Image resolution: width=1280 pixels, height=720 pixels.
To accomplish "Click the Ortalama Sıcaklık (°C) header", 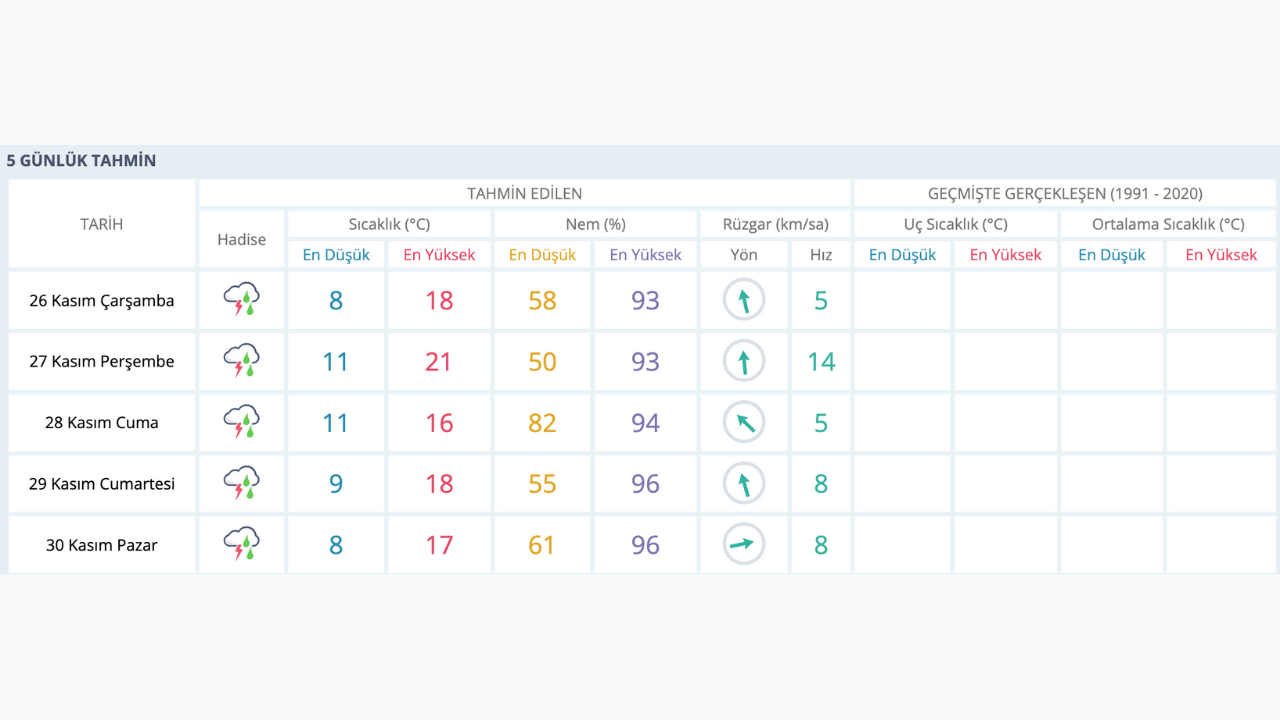I will pos(1168,224).
